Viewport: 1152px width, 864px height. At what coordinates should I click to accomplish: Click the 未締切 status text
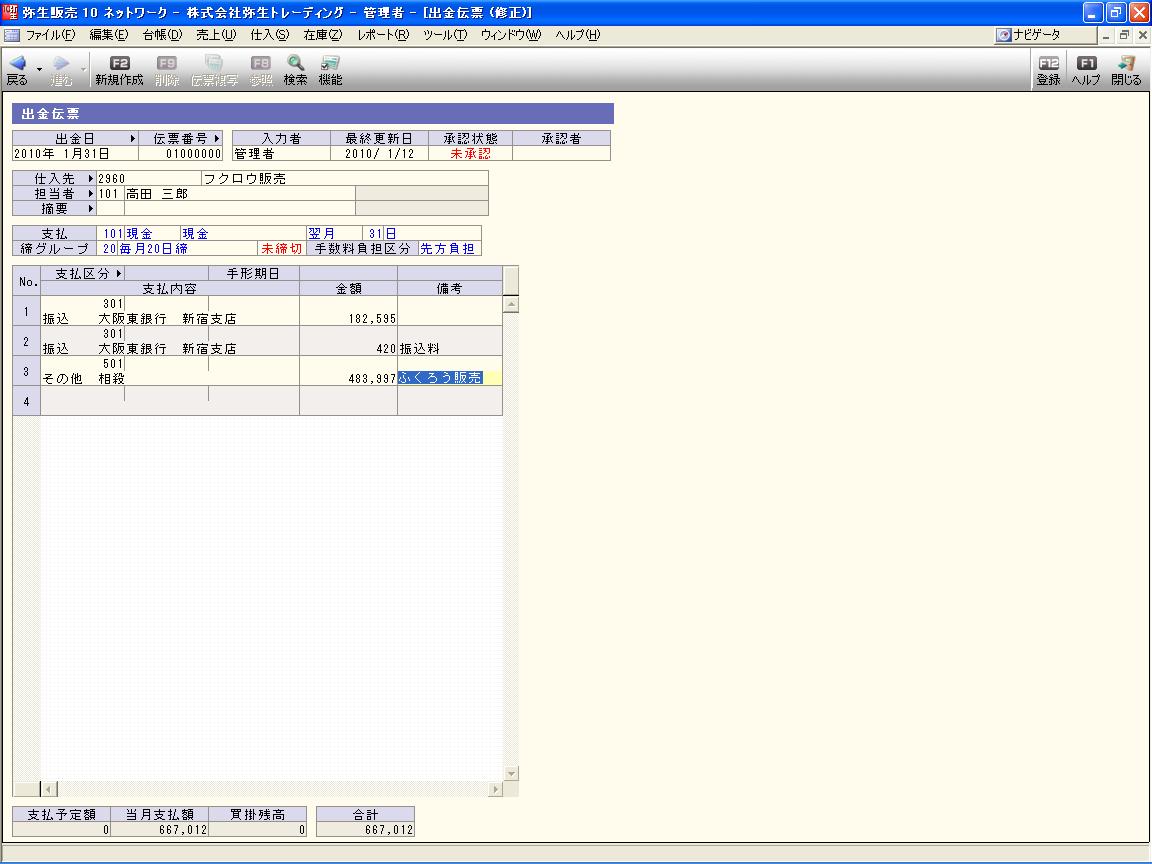(281, 249)
